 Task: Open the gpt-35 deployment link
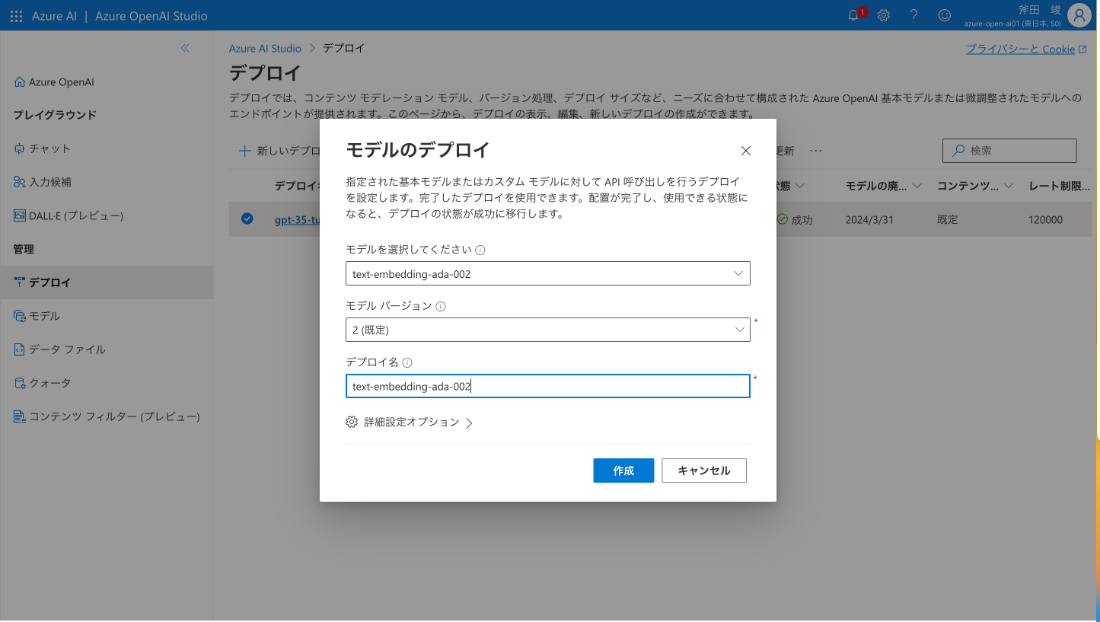[297, 219]
